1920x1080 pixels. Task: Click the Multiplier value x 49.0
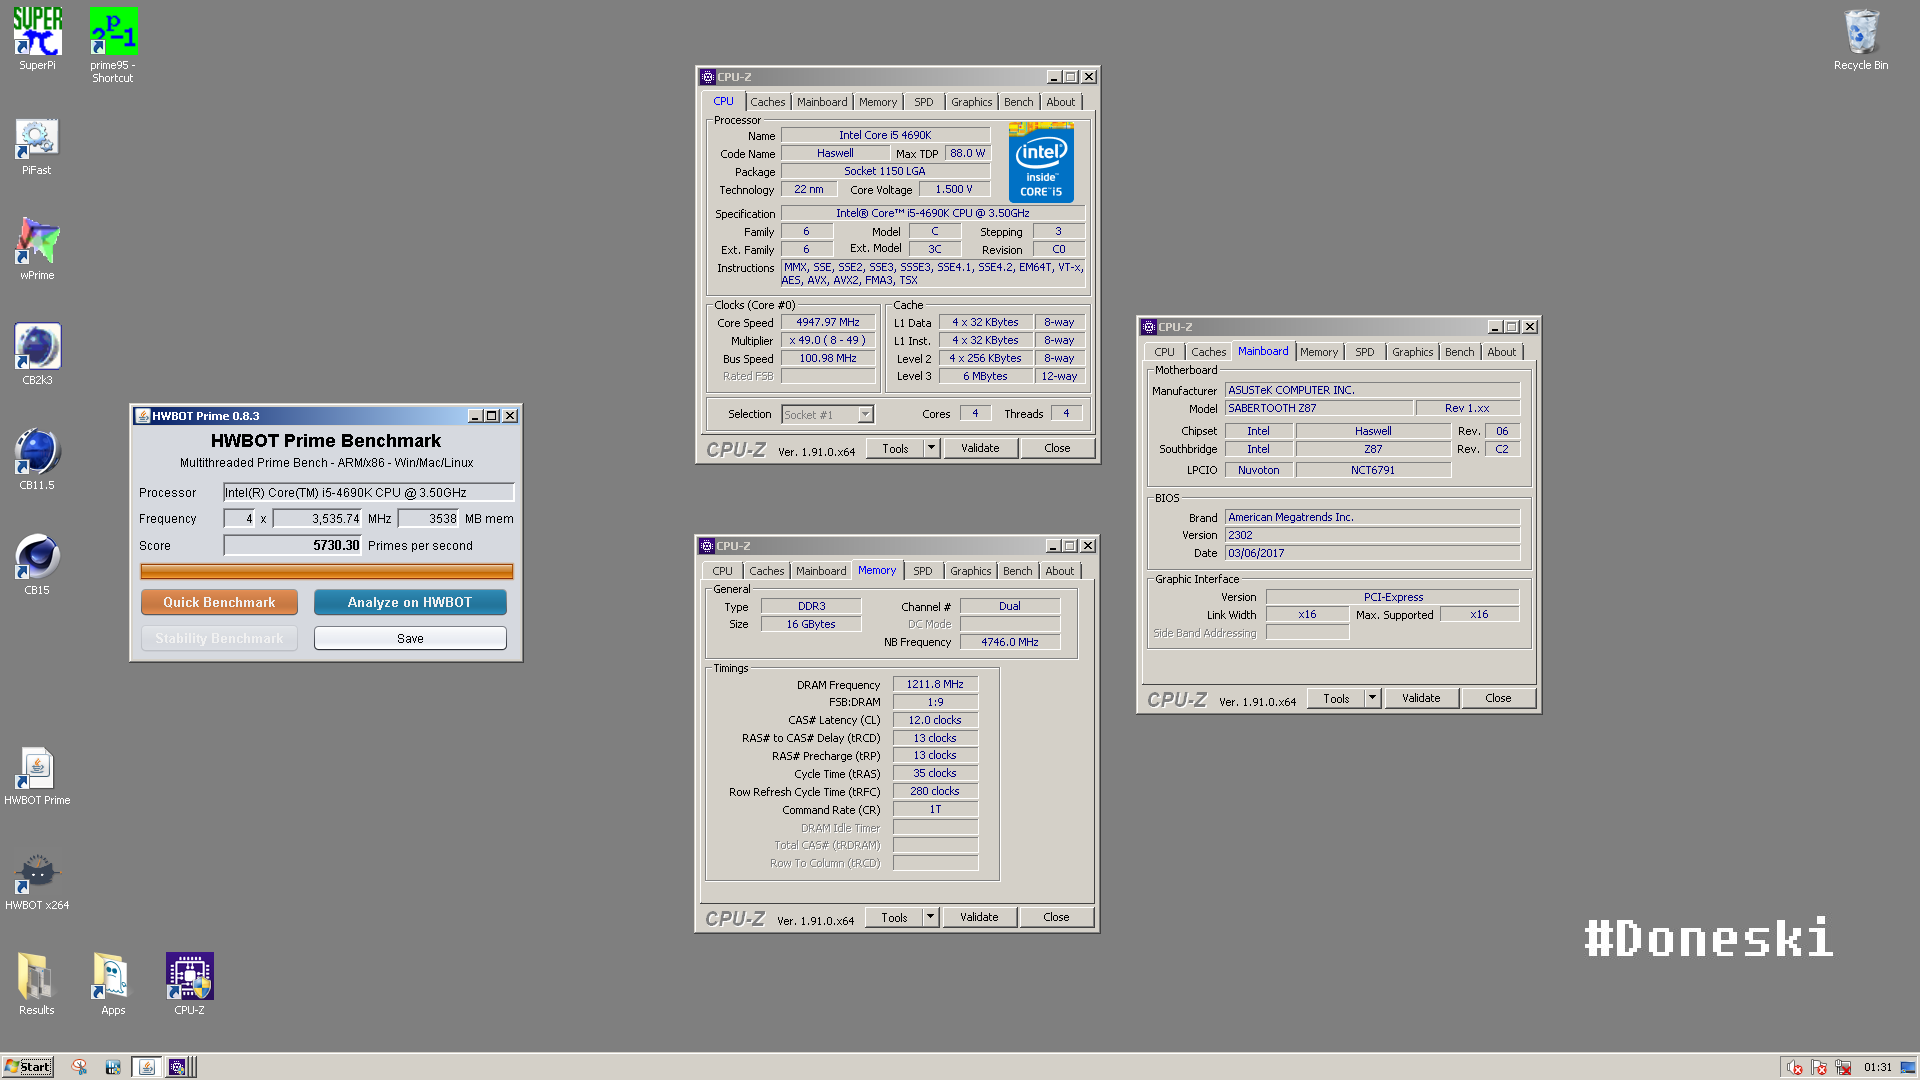pos(828,340)
